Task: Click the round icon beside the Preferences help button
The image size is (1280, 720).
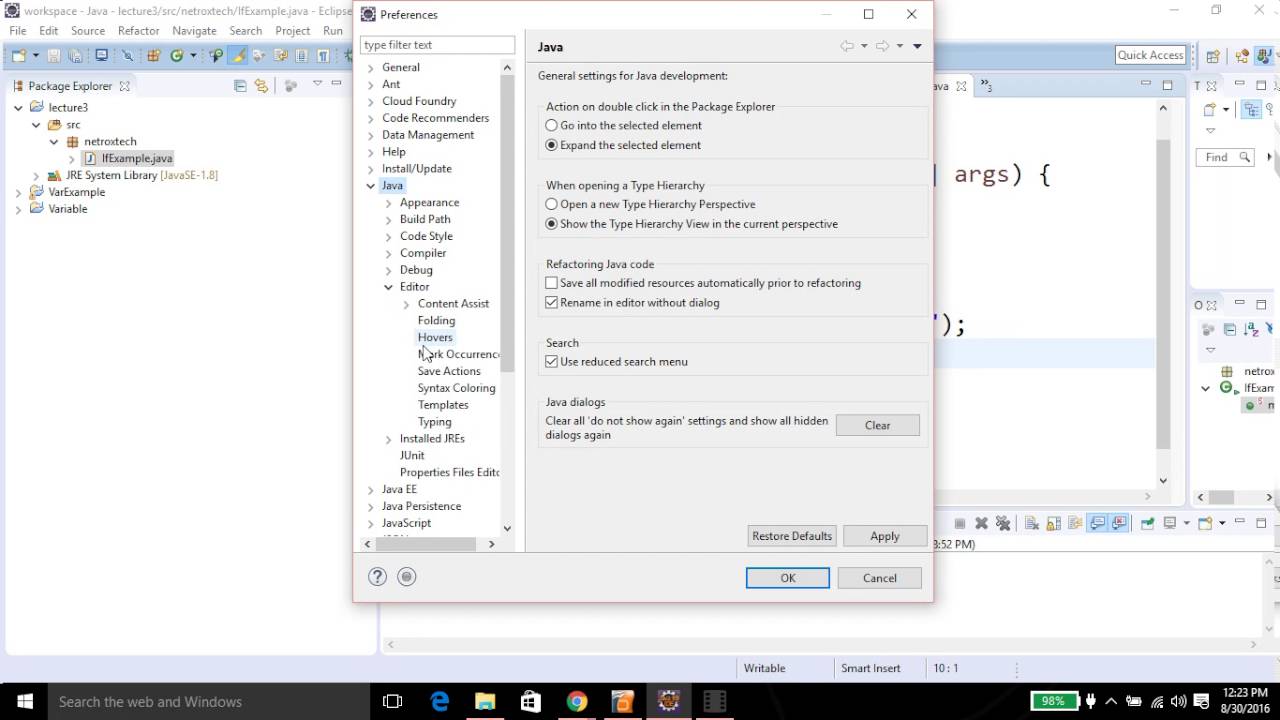Action: (406, 576)
